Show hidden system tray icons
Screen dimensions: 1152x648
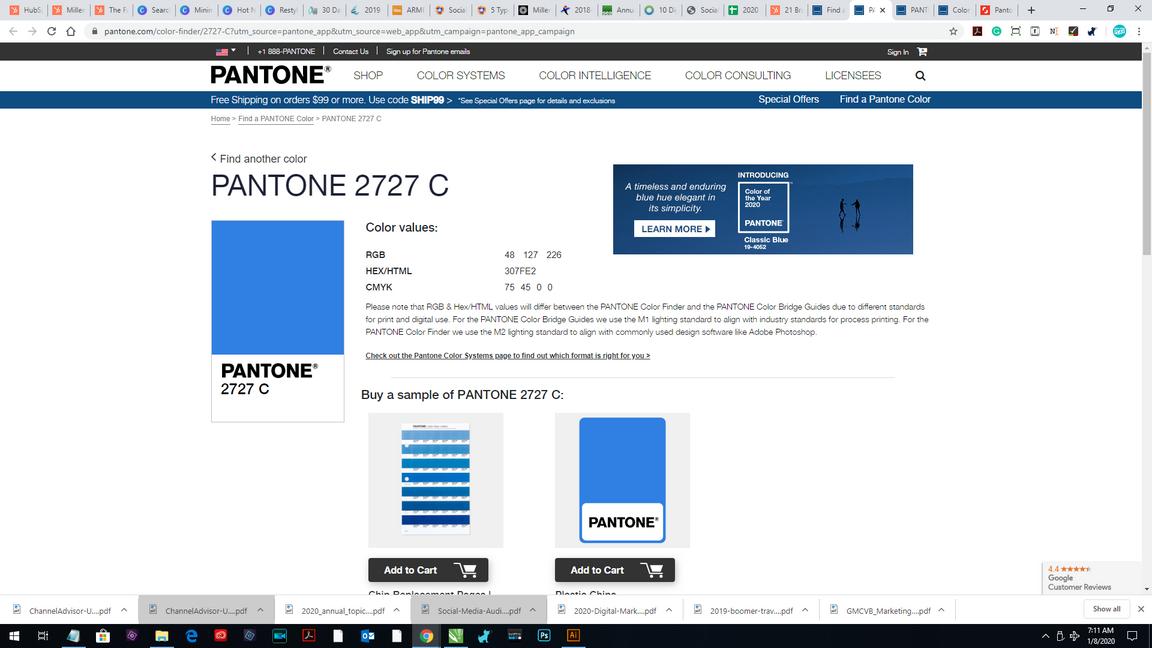(x=1045, y=636)
